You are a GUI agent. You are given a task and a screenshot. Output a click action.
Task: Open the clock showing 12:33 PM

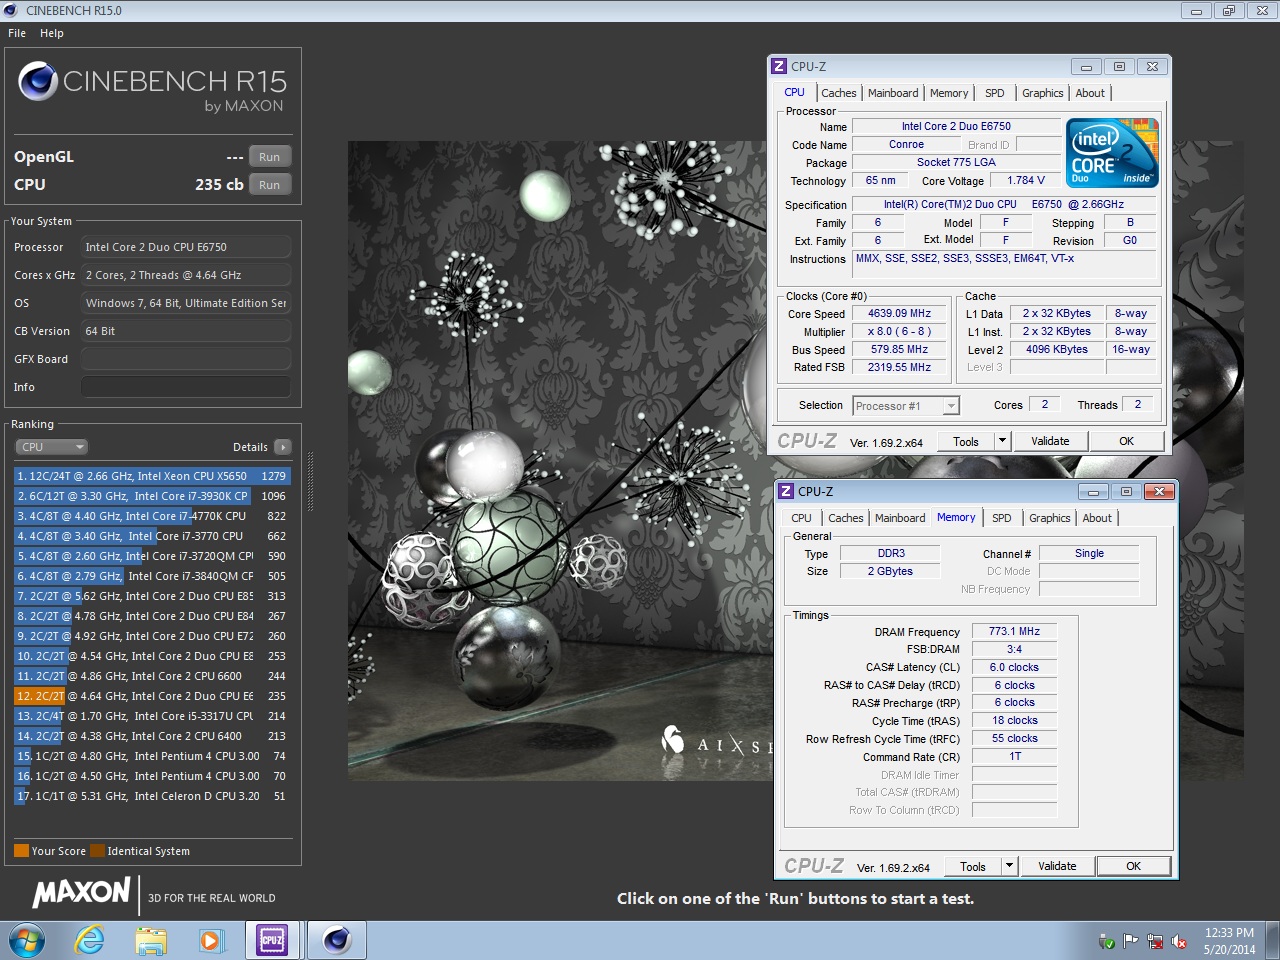tap(1229, 941)
